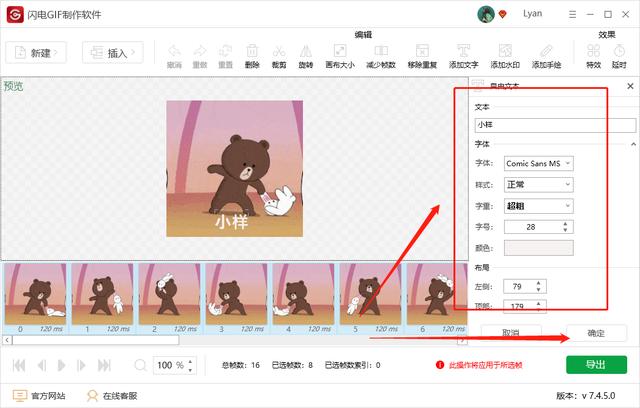Select the Crop (裁剪) scissors tool
The image size is (640, 408).
point(279,51)
